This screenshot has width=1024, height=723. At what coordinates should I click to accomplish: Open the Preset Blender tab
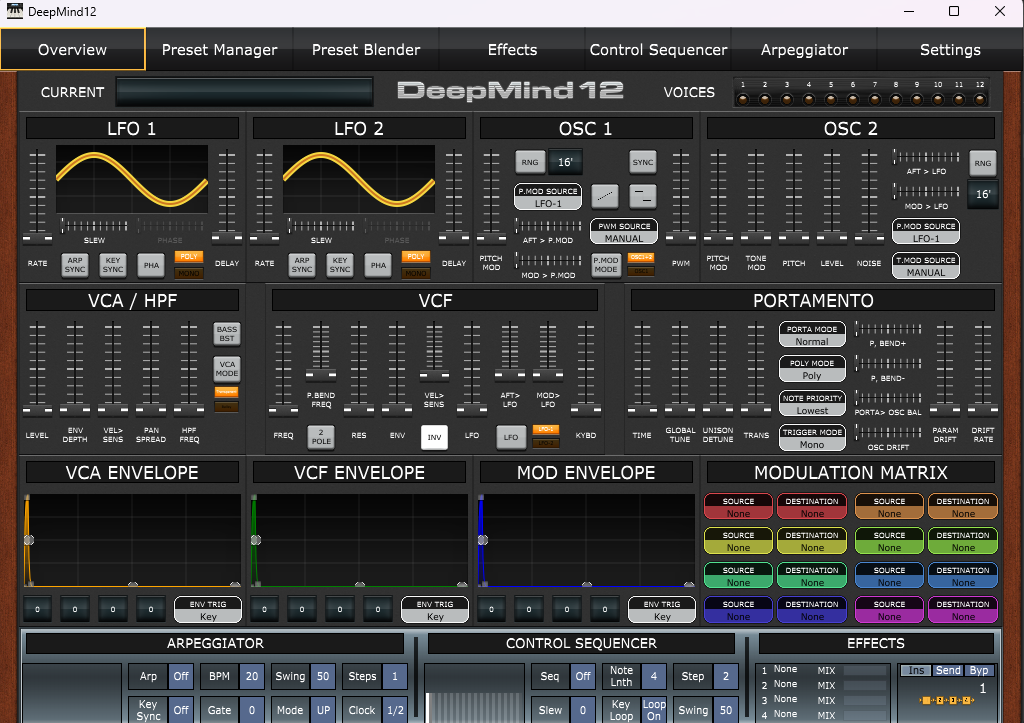click(366, 50)
